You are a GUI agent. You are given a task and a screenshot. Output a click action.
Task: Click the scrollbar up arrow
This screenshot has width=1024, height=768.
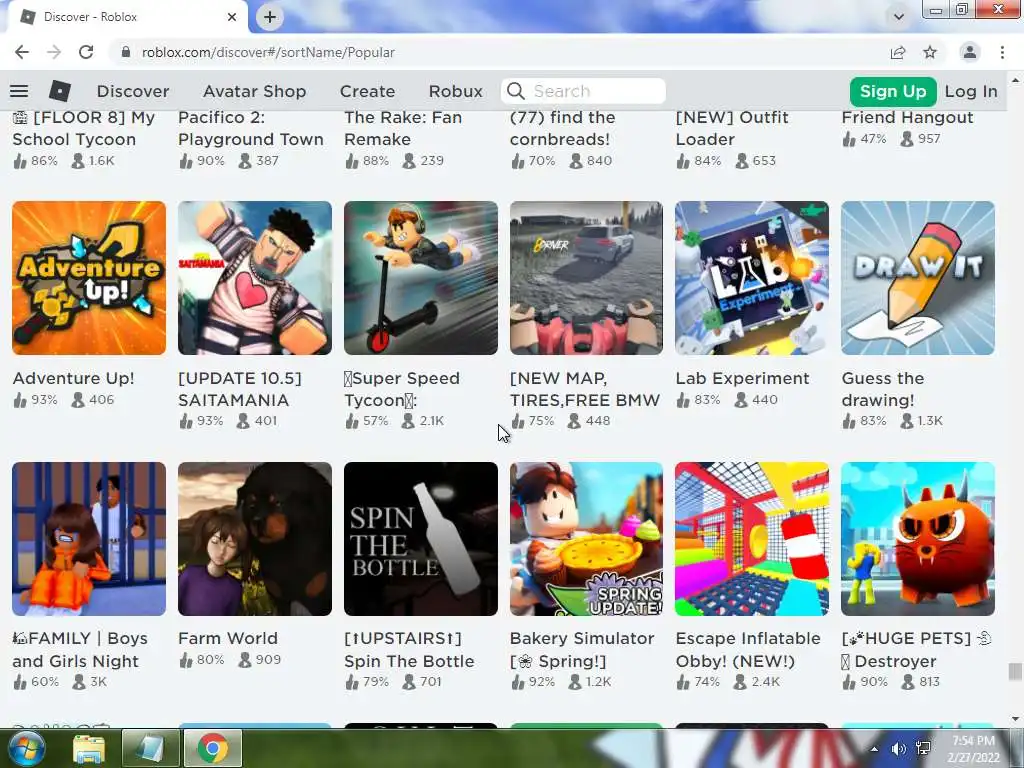click(1014, 80)
